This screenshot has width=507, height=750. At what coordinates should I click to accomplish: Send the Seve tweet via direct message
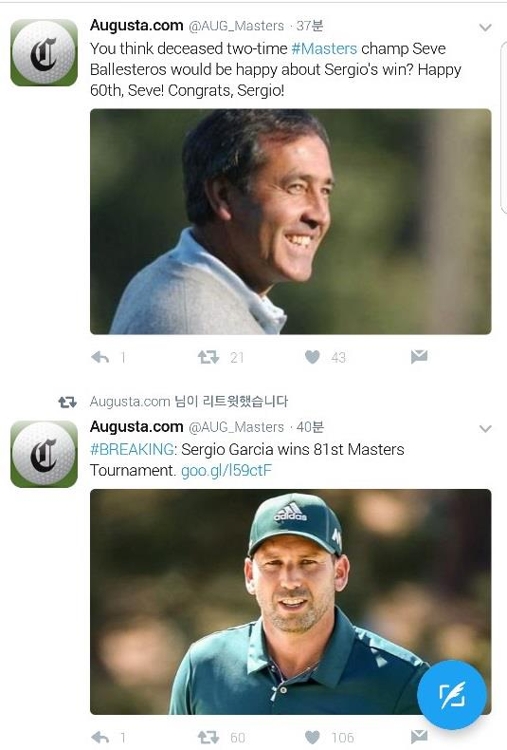[419, 356]
